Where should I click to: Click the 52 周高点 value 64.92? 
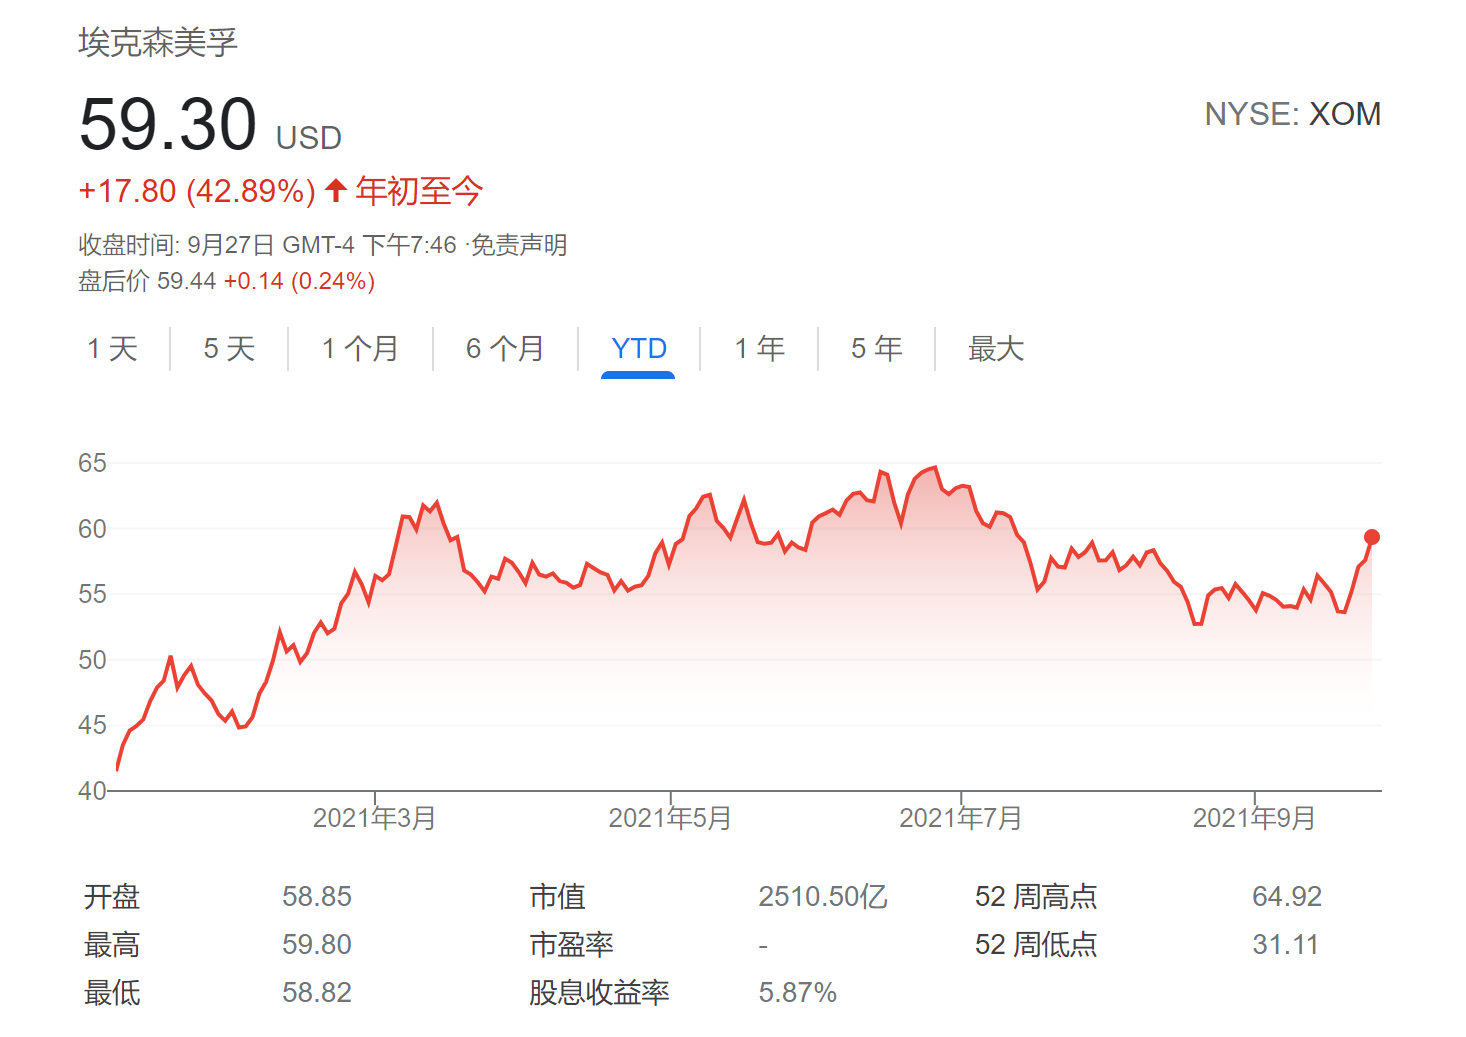click(x=1286, y=896)
